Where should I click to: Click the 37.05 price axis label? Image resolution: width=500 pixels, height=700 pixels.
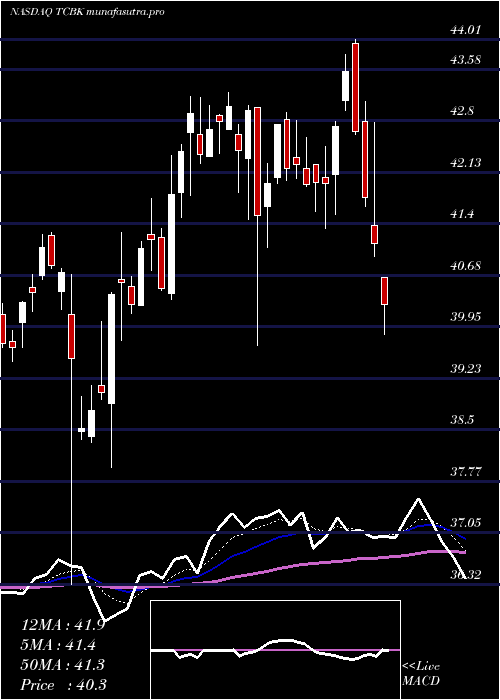[466, 523]
